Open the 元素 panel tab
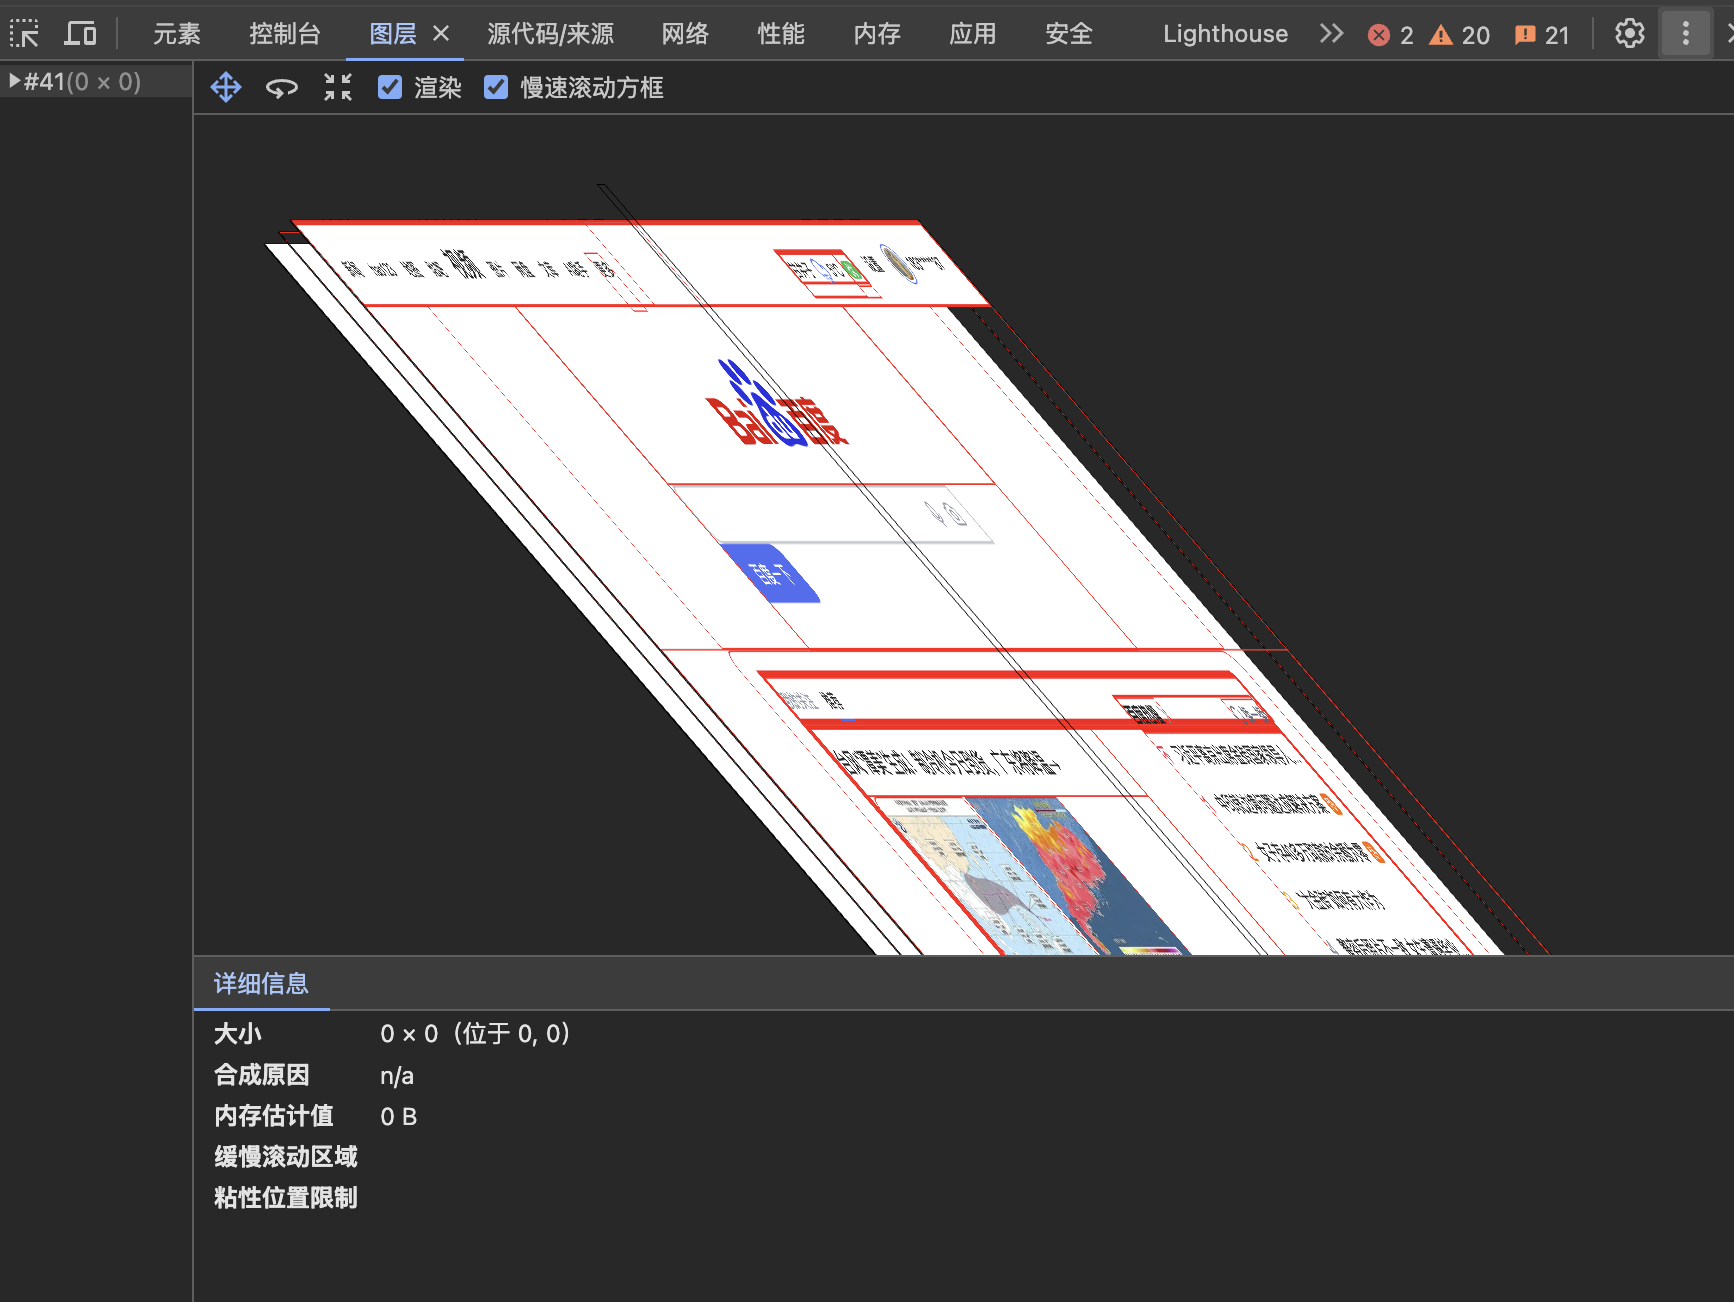 [177, 34]
